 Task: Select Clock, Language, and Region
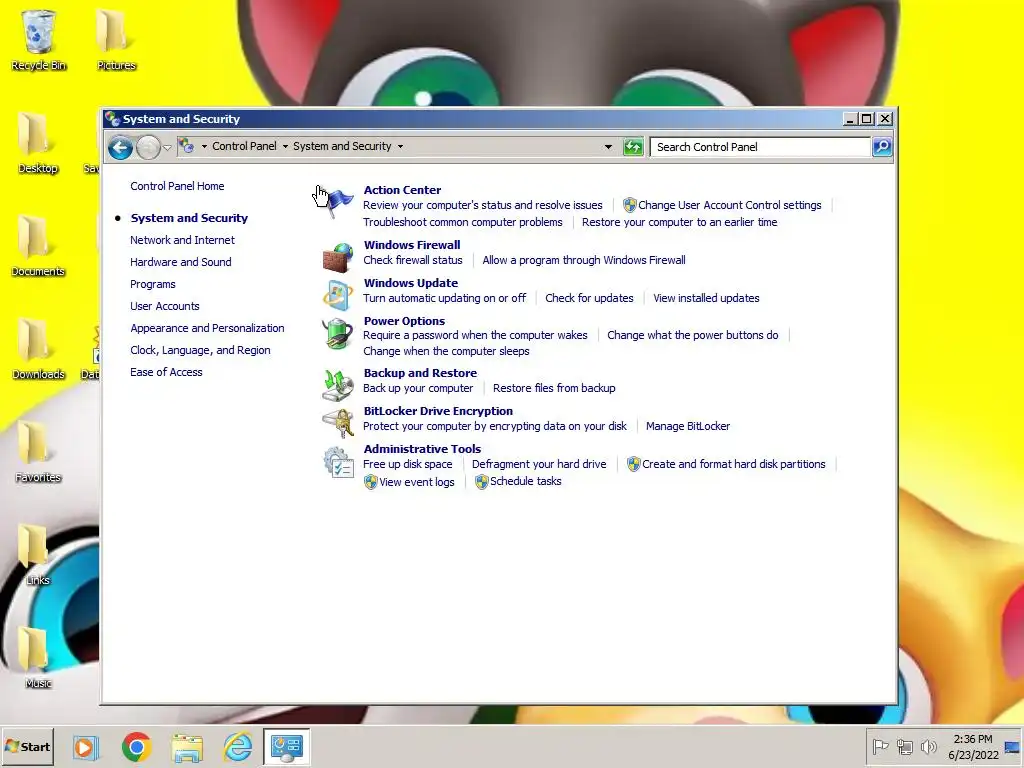[x=200, y=350]
